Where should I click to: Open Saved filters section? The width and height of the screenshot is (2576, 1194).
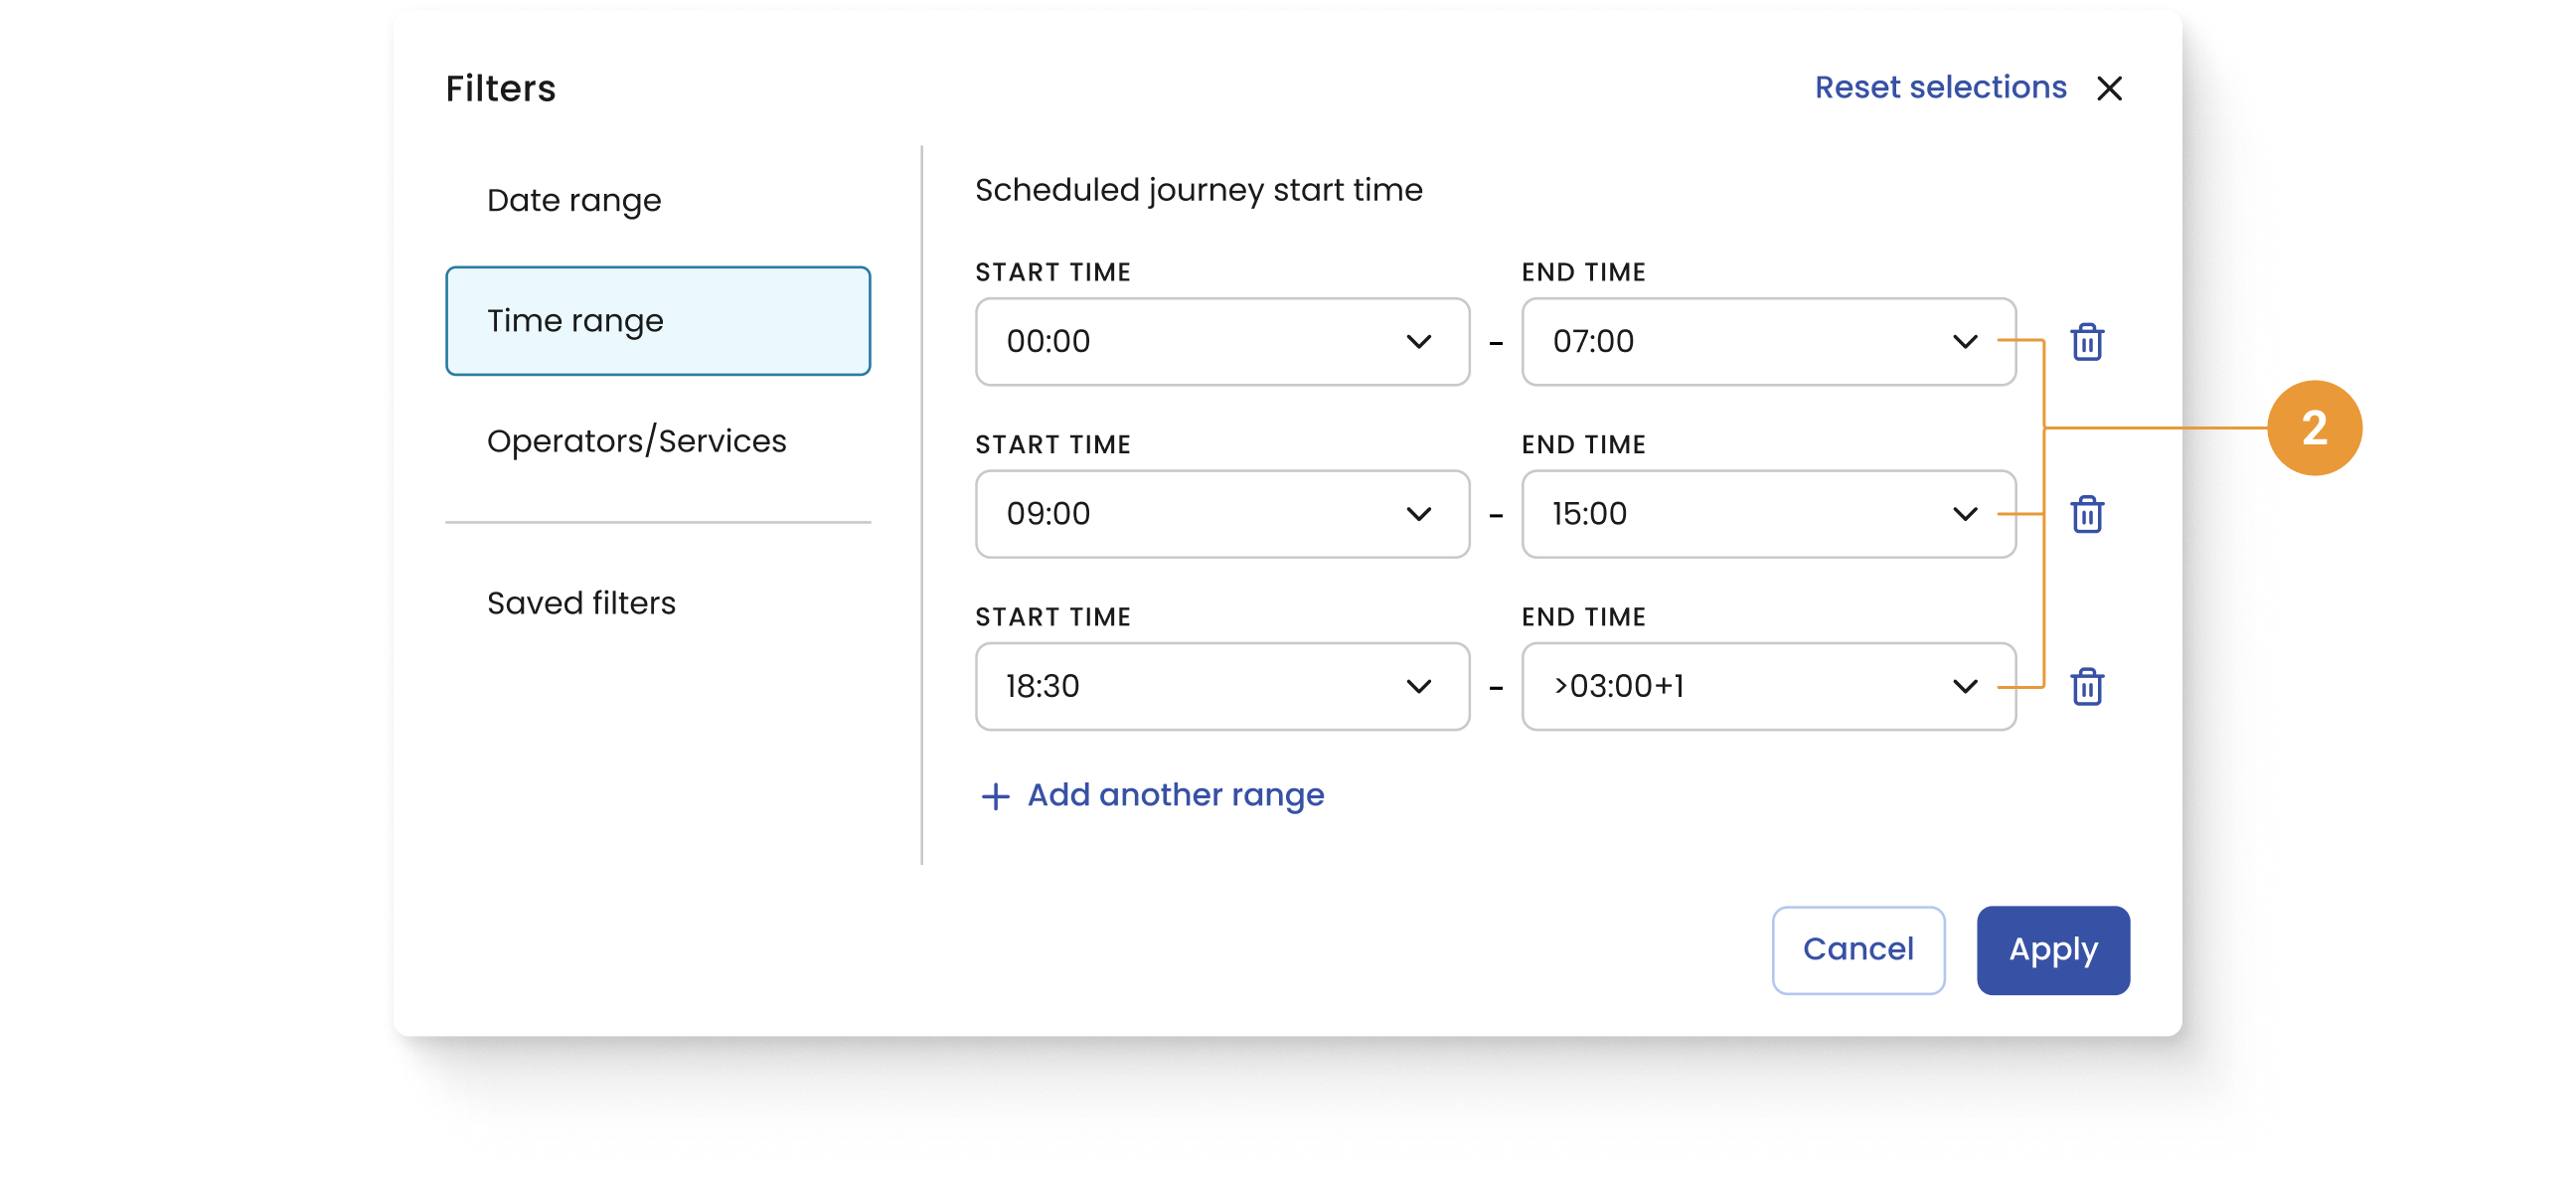(x=581, y=603)
